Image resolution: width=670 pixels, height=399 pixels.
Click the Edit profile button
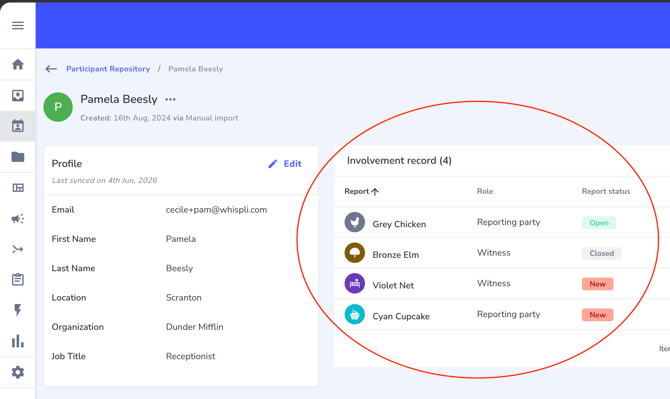coord(285,164)
